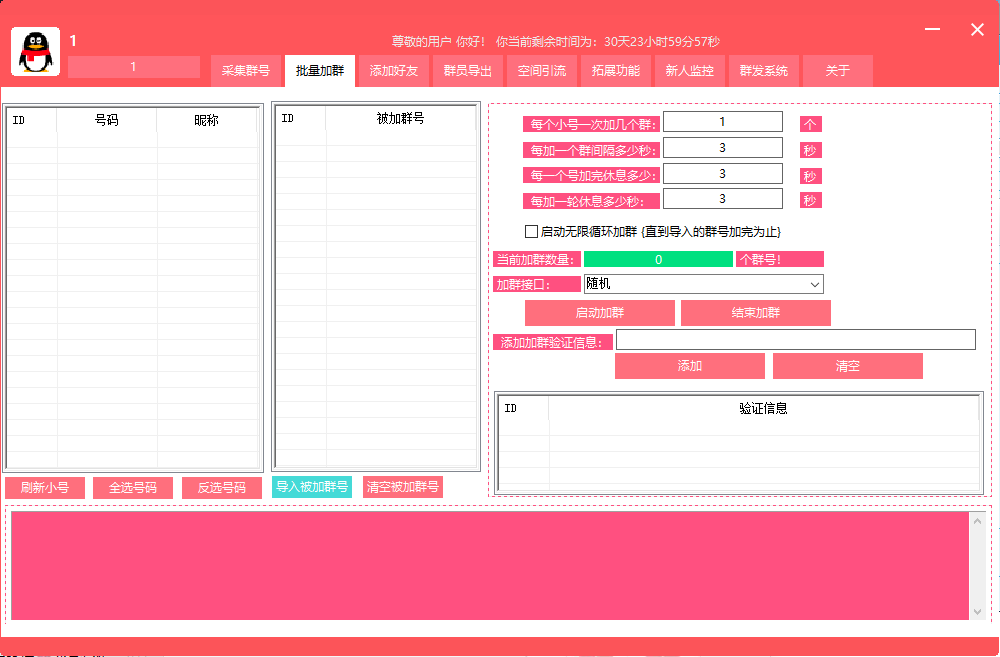Go to the 群员导出 tab
Image resolution: width=1000 pixels, height=657 pixels.
click(467, 71)
